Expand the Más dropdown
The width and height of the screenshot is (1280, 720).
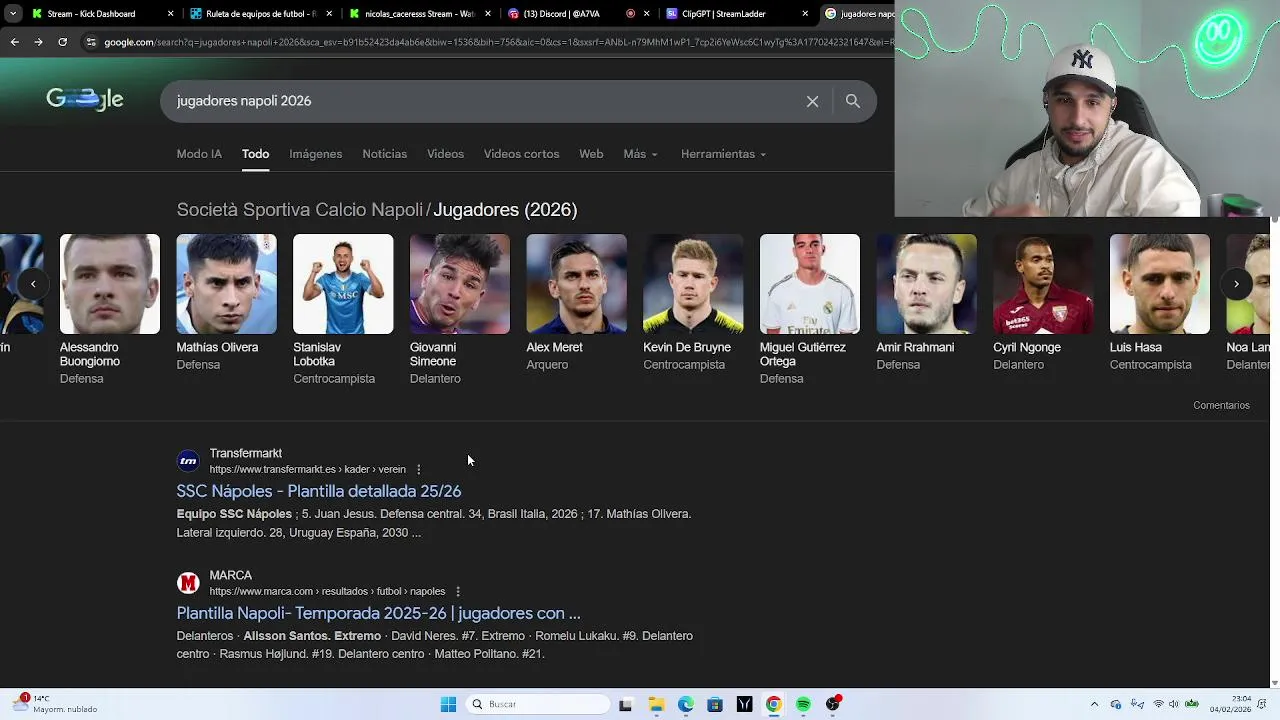640,154
